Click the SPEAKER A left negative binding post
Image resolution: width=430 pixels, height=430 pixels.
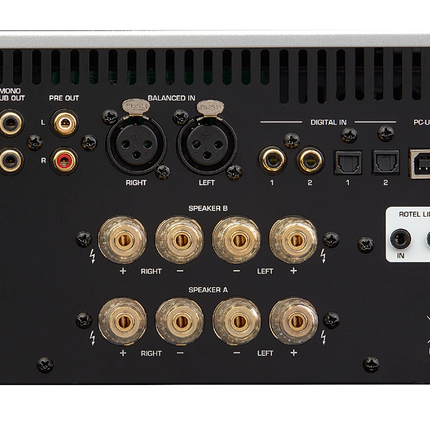coord(236,322)
